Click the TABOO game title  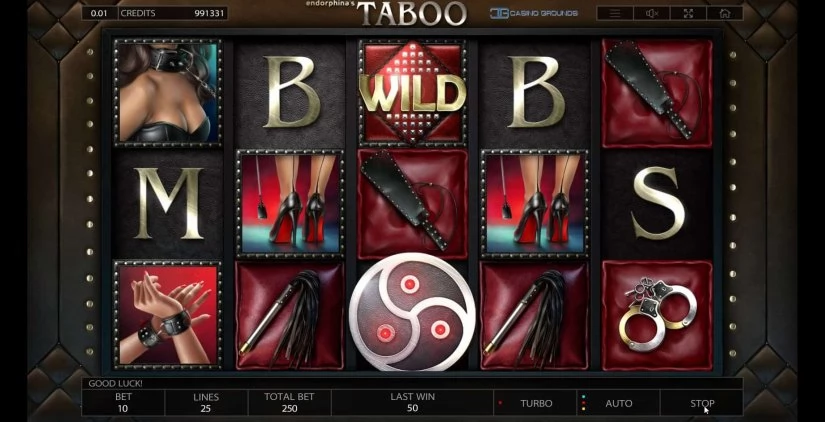[x=412, y=13]
